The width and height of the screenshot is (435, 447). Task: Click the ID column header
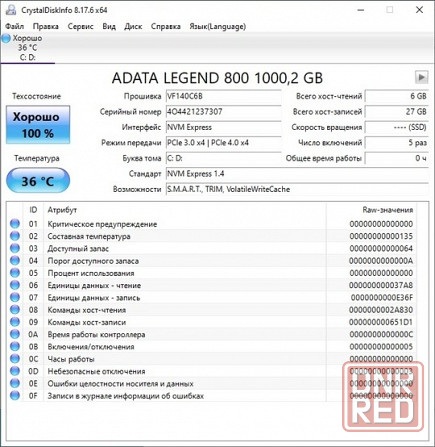33,210
